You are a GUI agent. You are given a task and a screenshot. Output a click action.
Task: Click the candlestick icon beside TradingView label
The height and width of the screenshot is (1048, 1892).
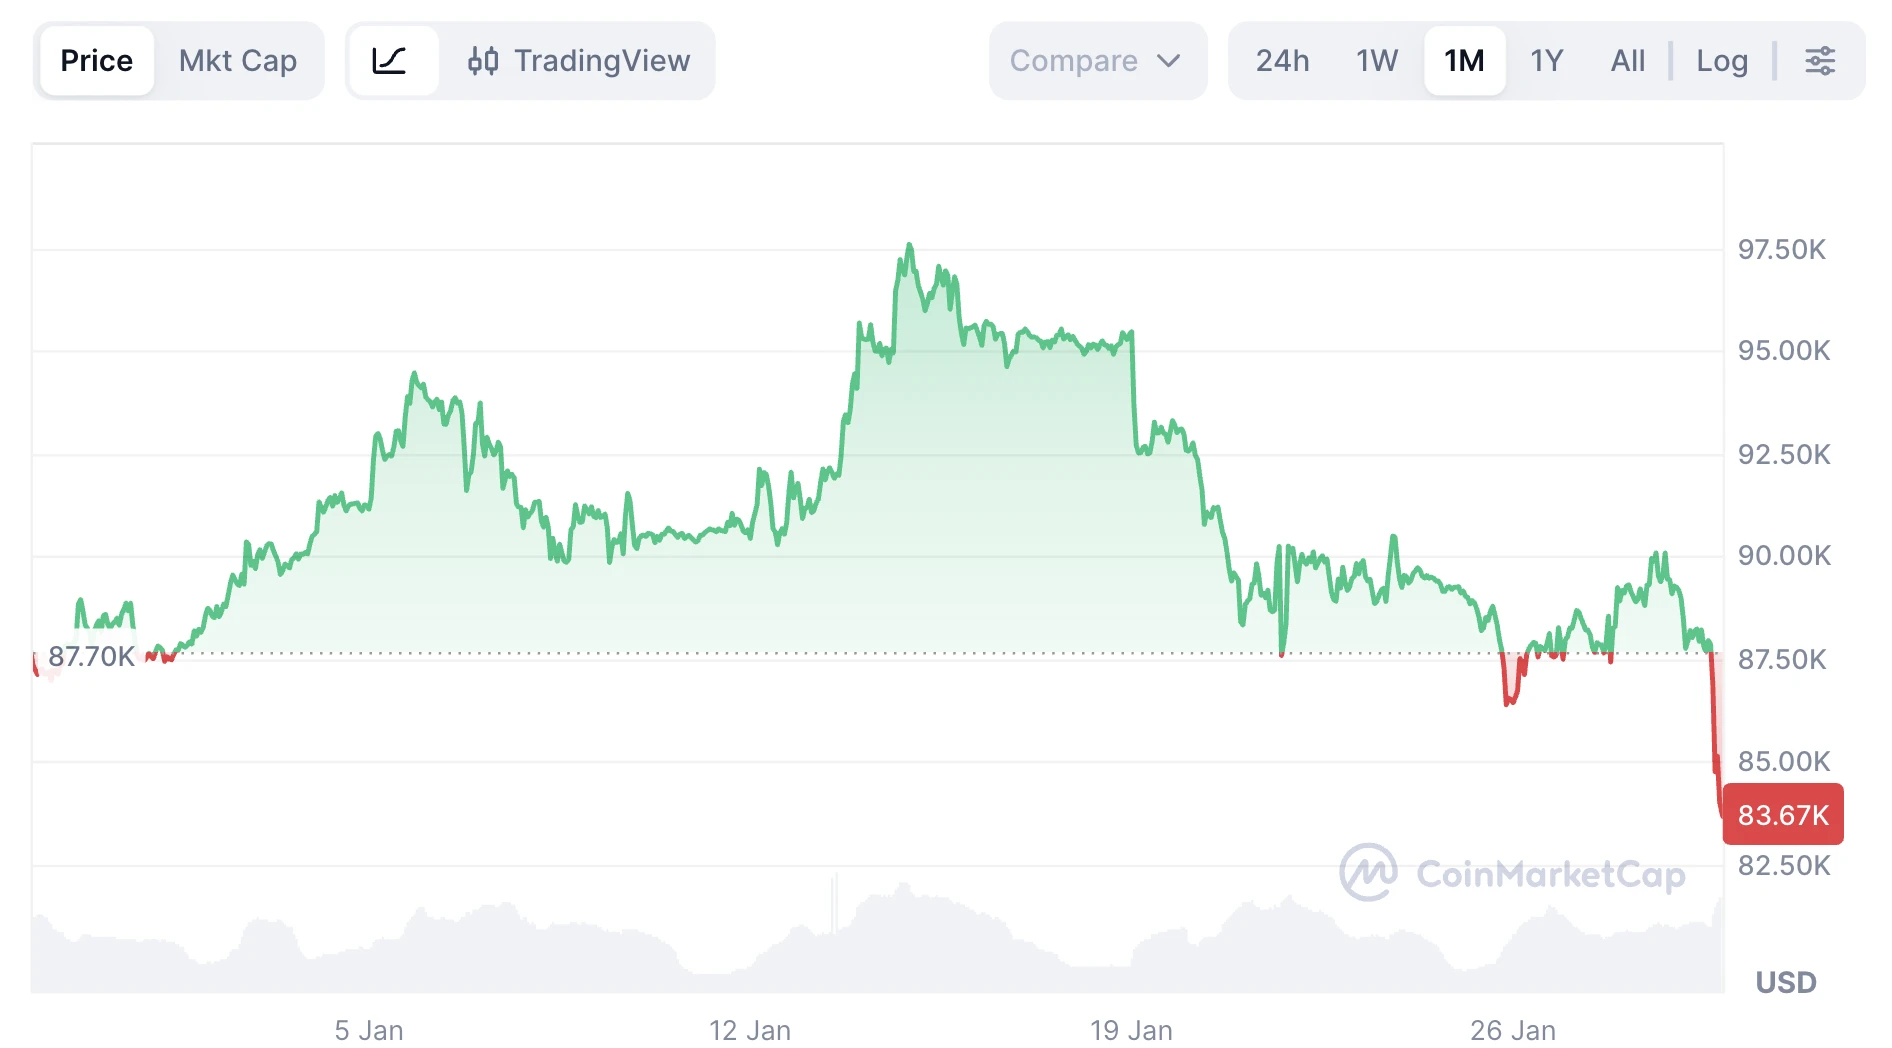coord(484,60)
